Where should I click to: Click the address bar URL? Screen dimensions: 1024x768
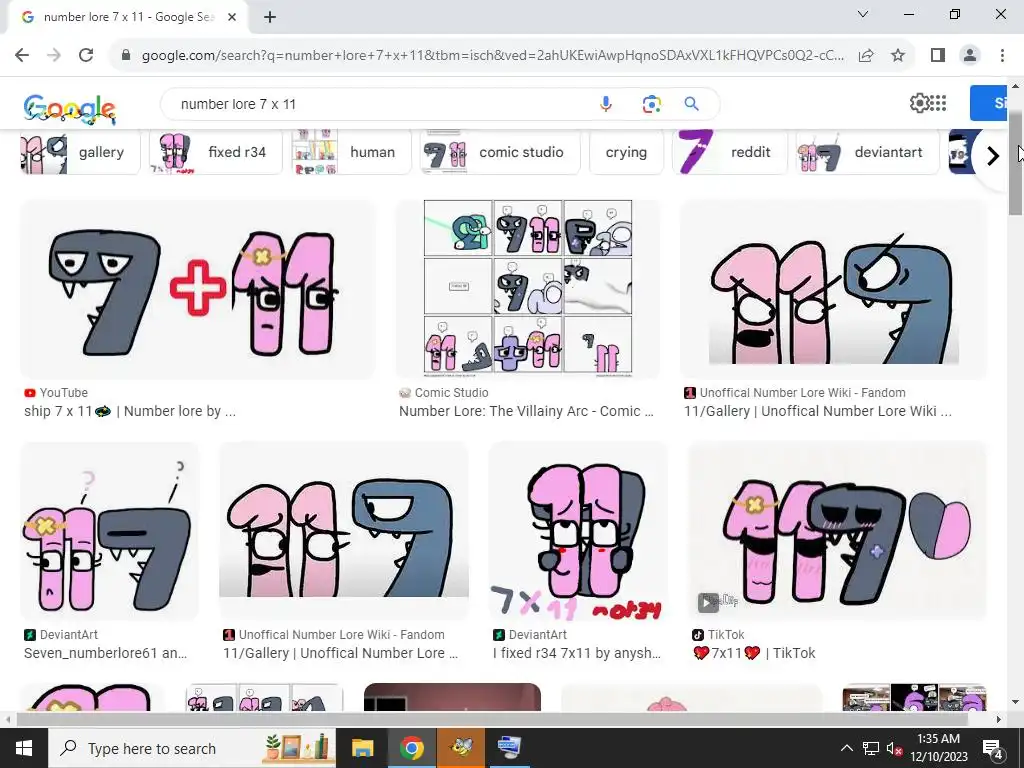point(493,56)
